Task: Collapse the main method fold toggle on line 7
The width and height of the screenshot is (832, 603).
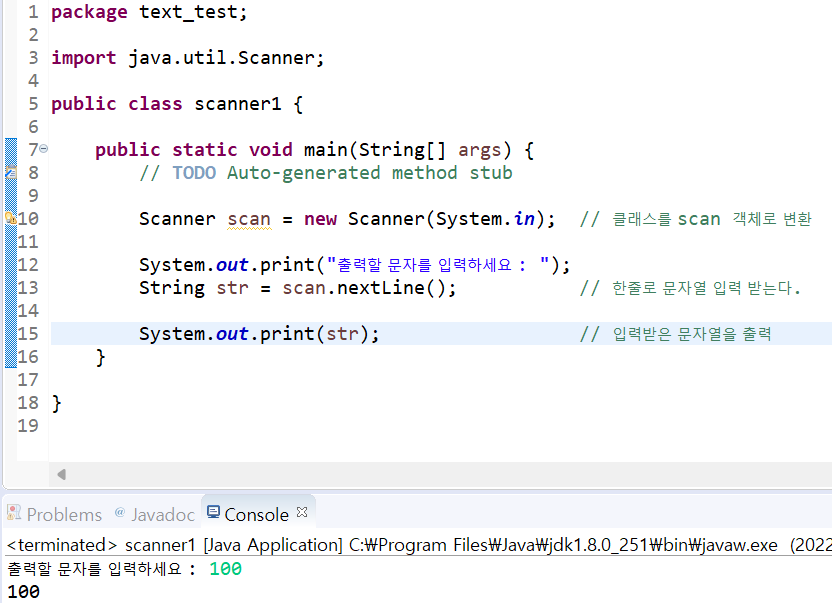Action: [x=44, y=149]
